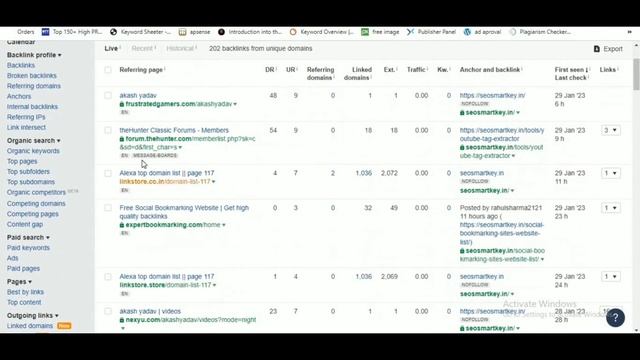Open theHunter Classic Forums - Members link

(174, 130)
